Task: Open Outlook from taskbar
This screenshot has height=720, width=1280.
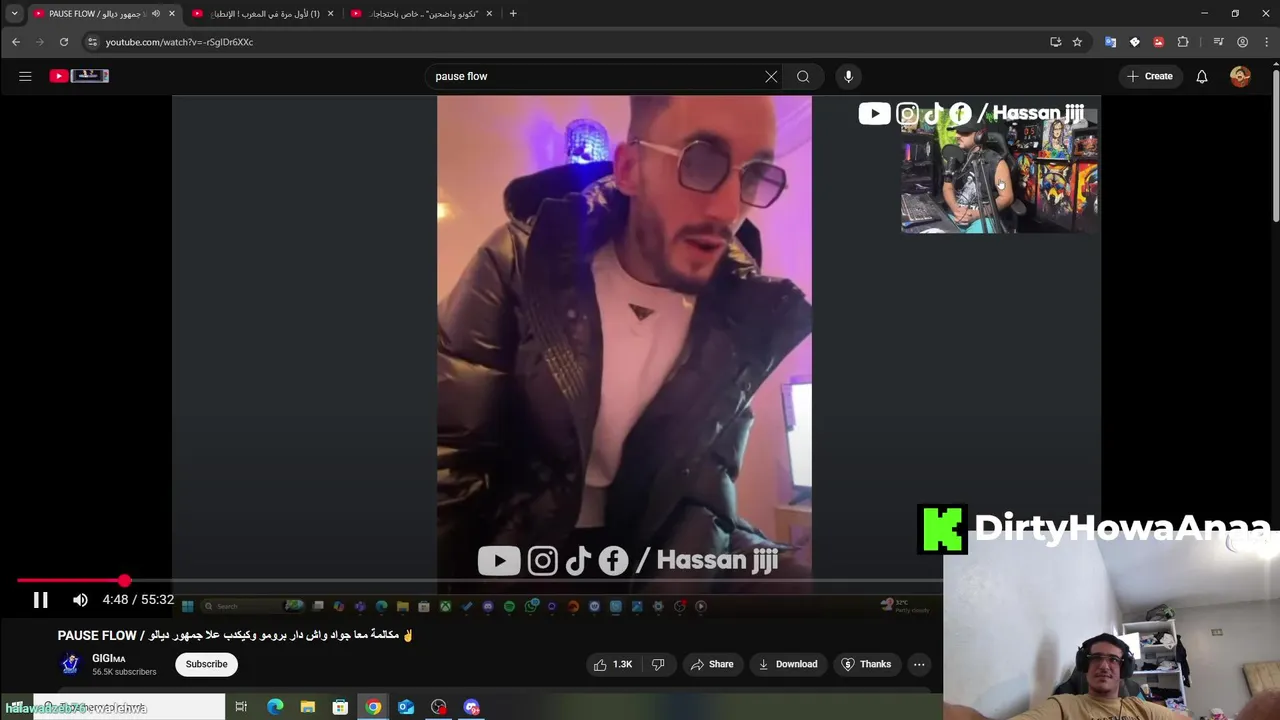Action: tap(406, 707)
